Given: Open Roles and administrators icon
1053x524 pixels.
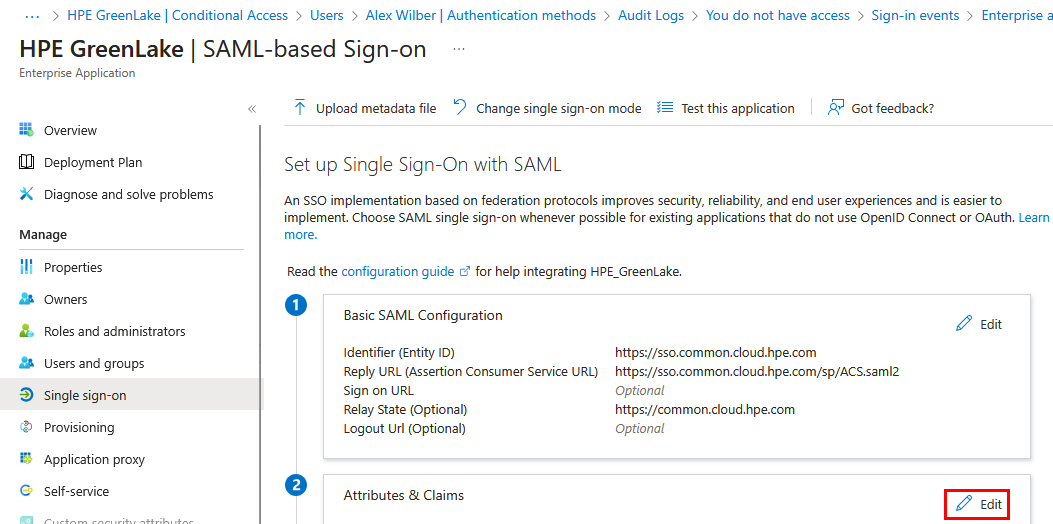Looking at the screenshot, I should click(x=27, y=331).
